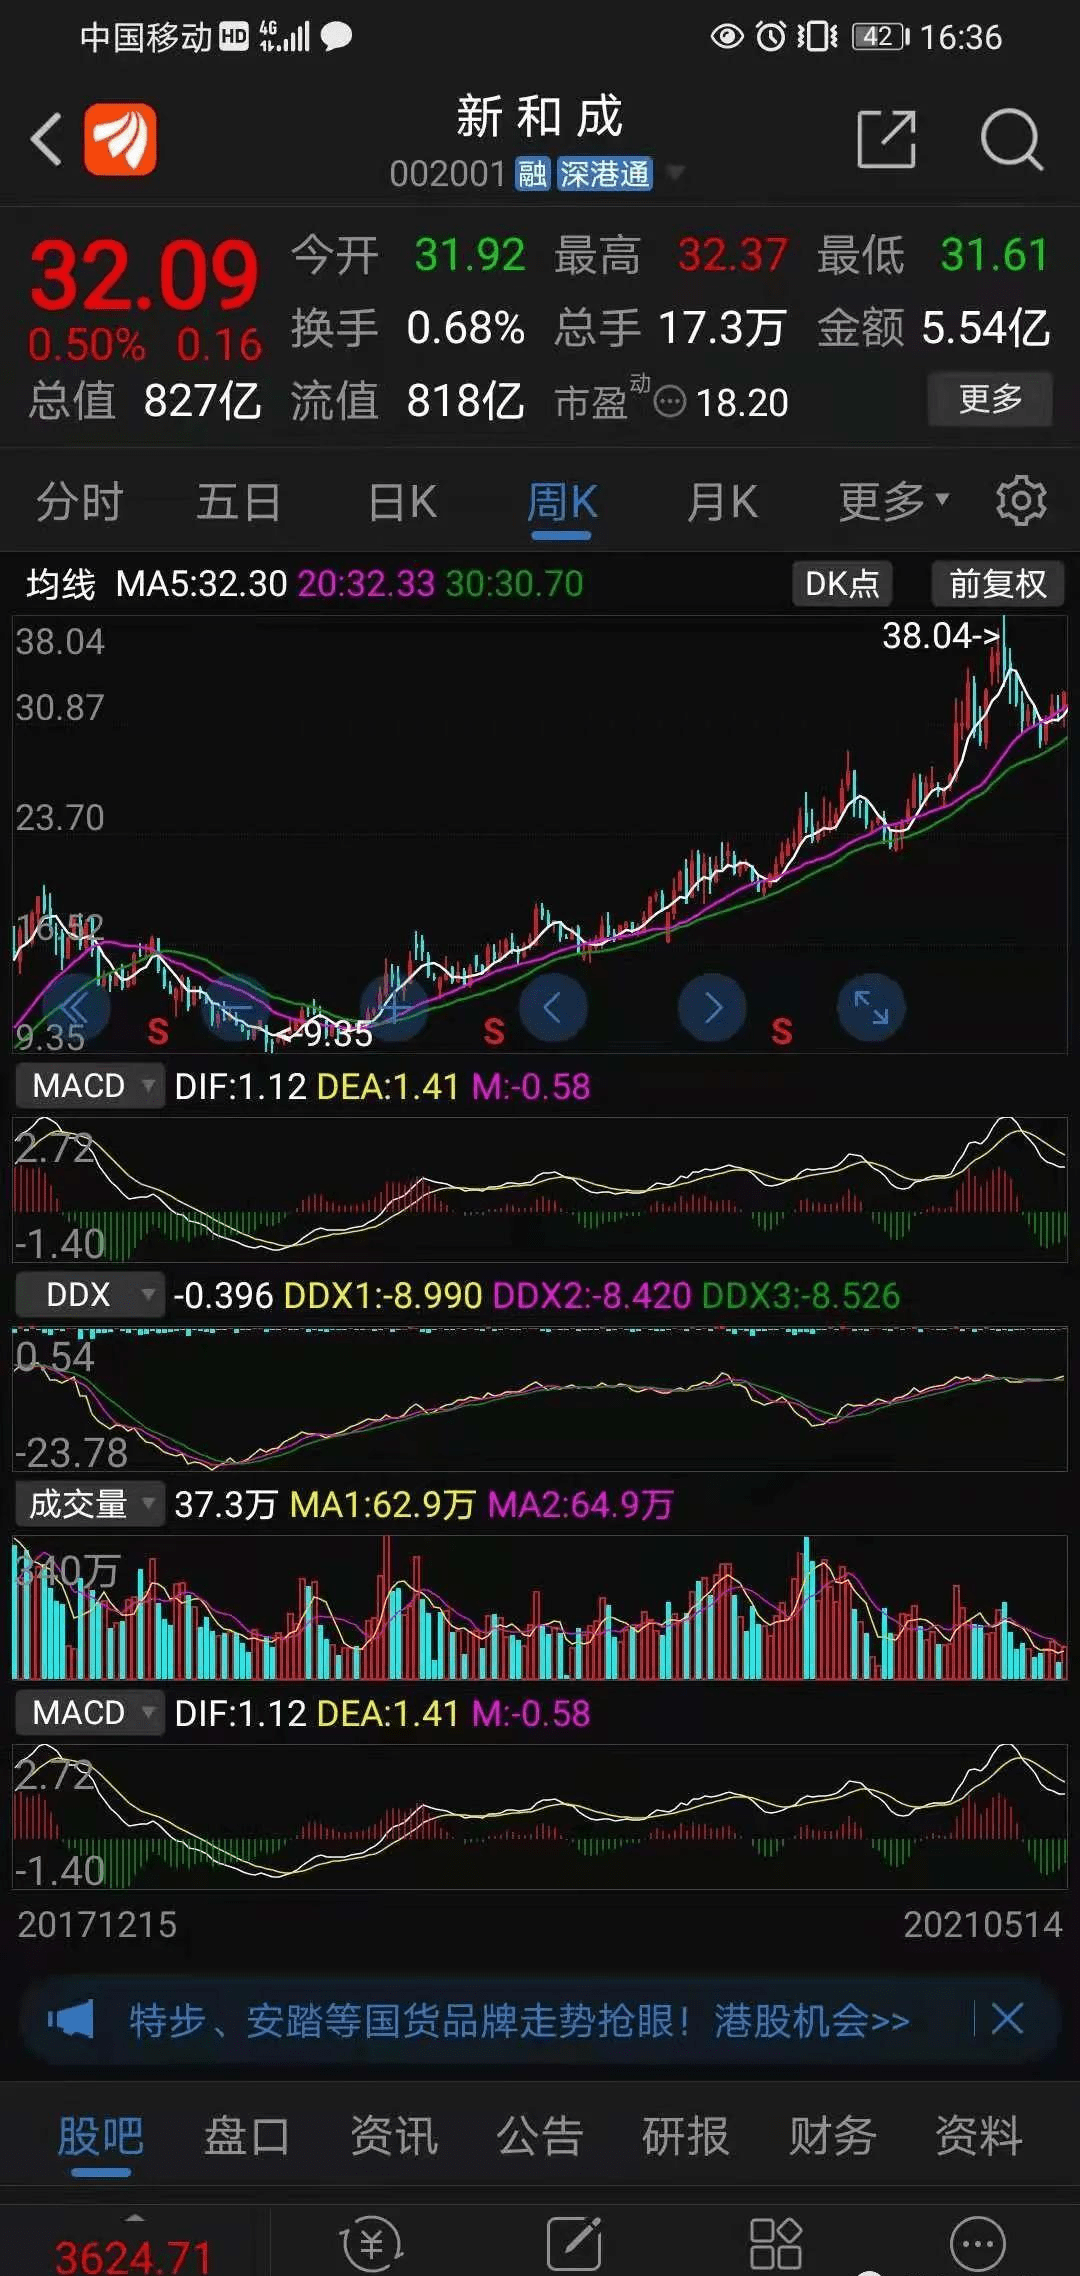Image resolution: width=1080 pixels, height=2276 pixels.
Task: Open the 成交量 indicator dropdown
Action: point(89,1503)
